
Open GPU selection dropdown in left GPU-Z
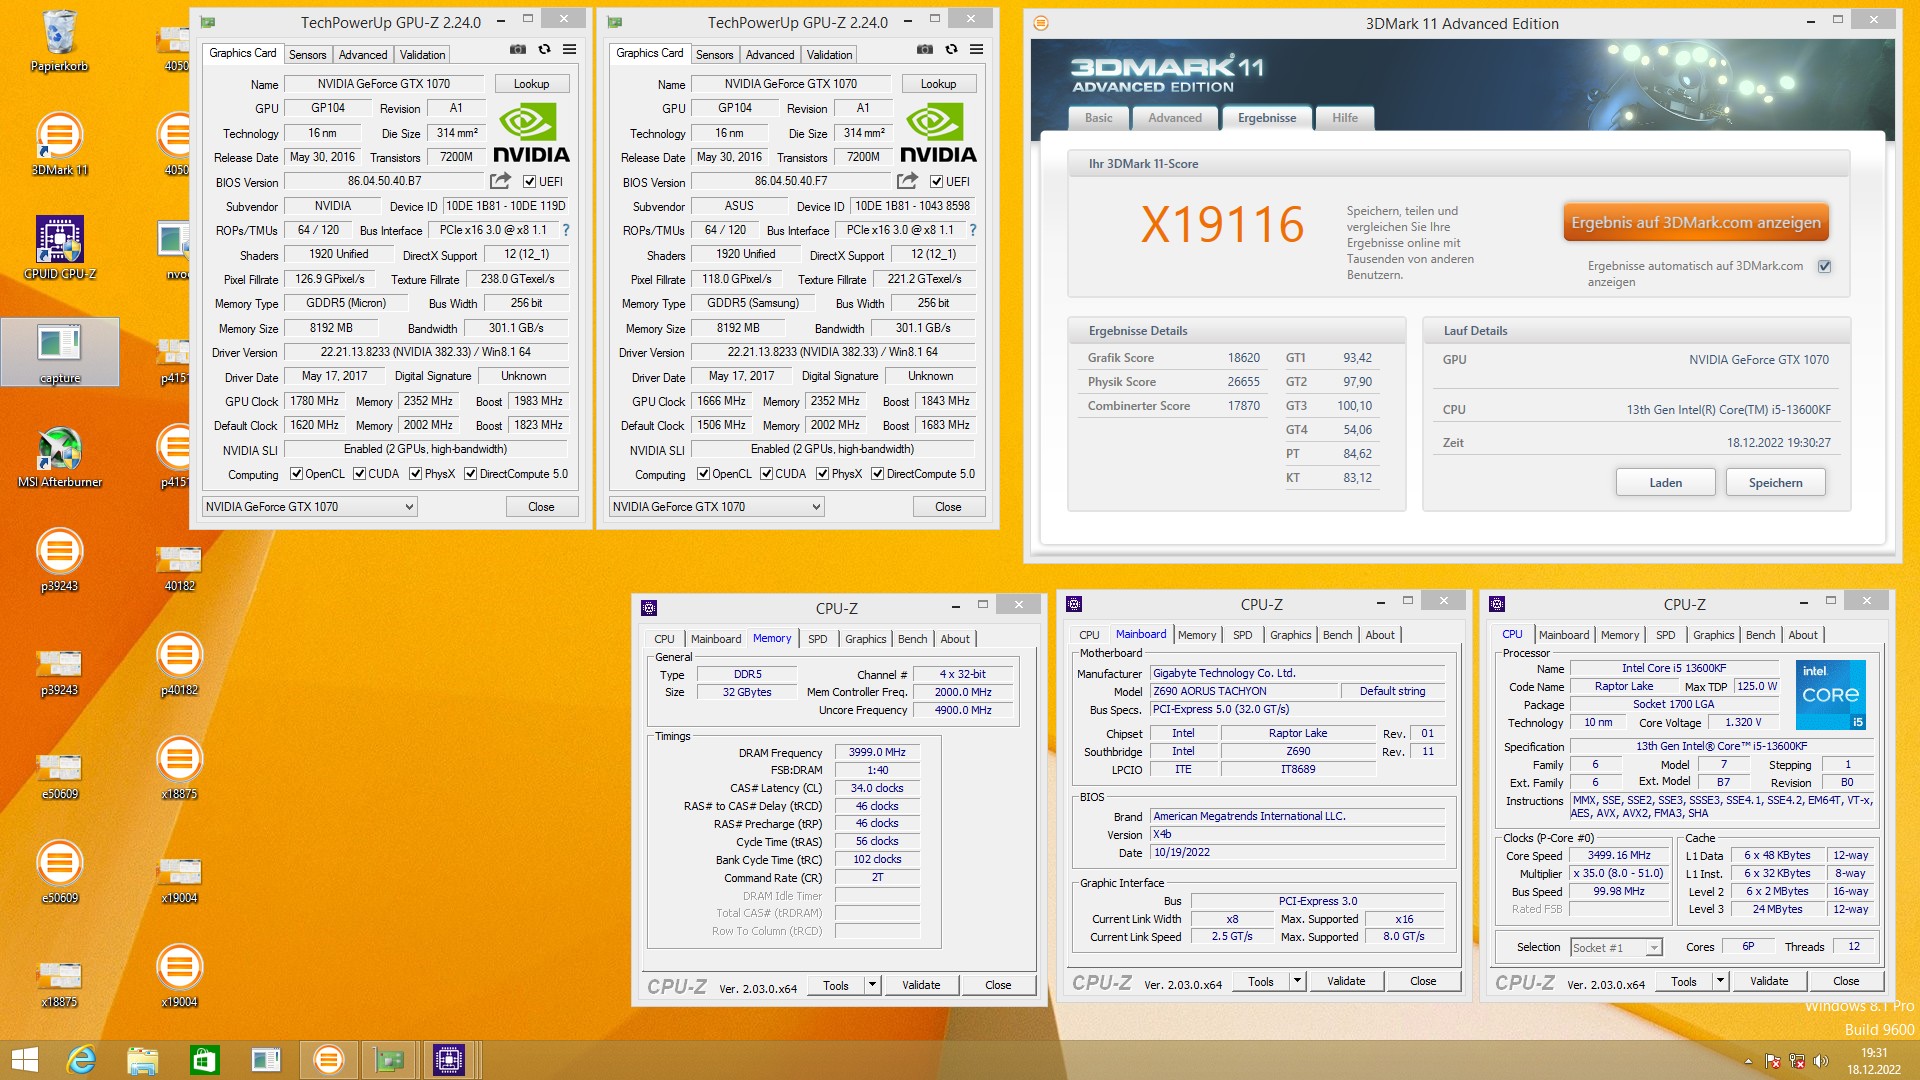click(x=310, y=507)
